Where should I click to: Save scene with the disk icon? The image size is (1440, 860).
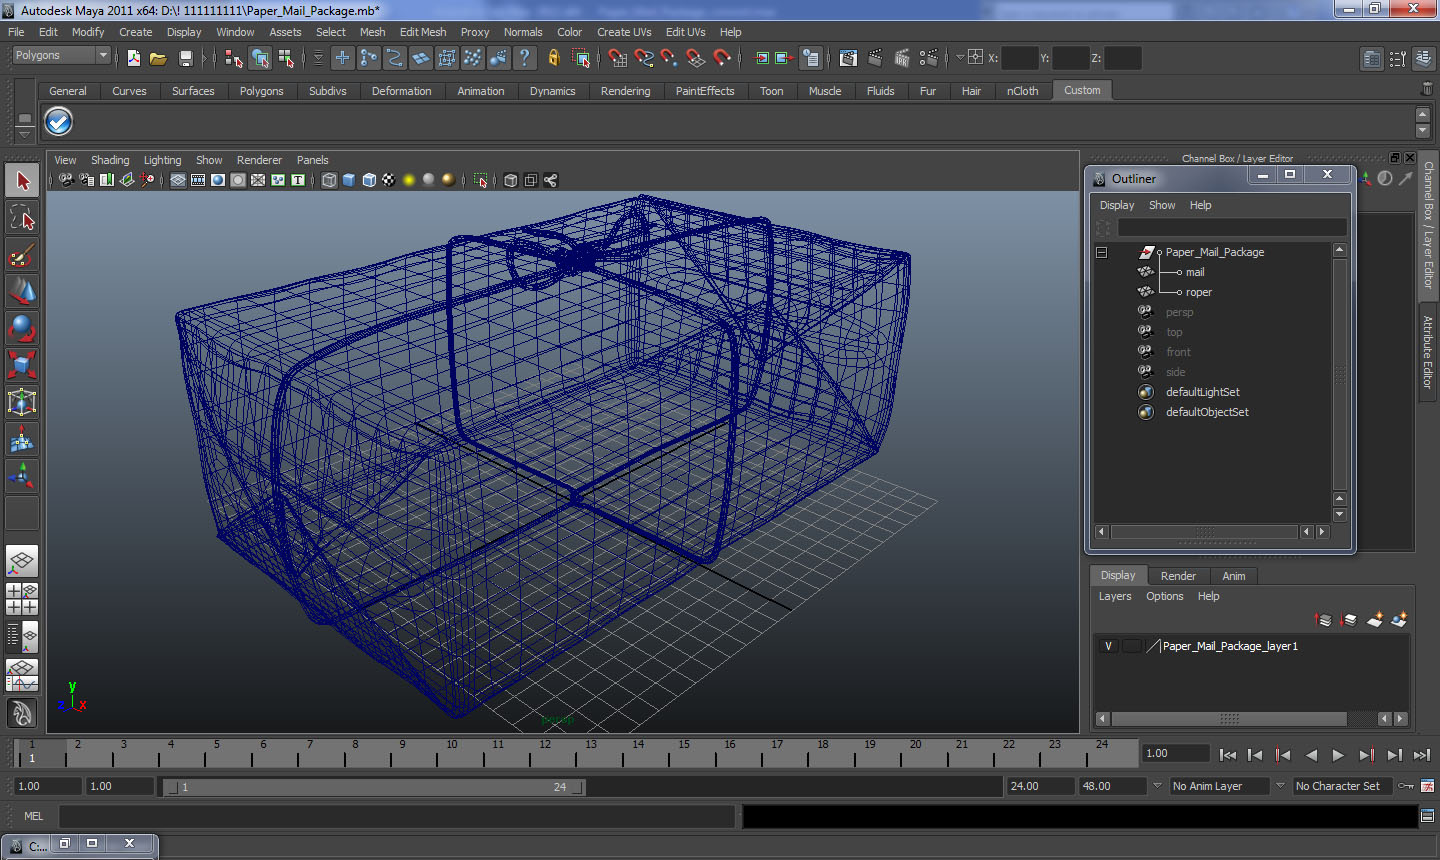[185, 58]
